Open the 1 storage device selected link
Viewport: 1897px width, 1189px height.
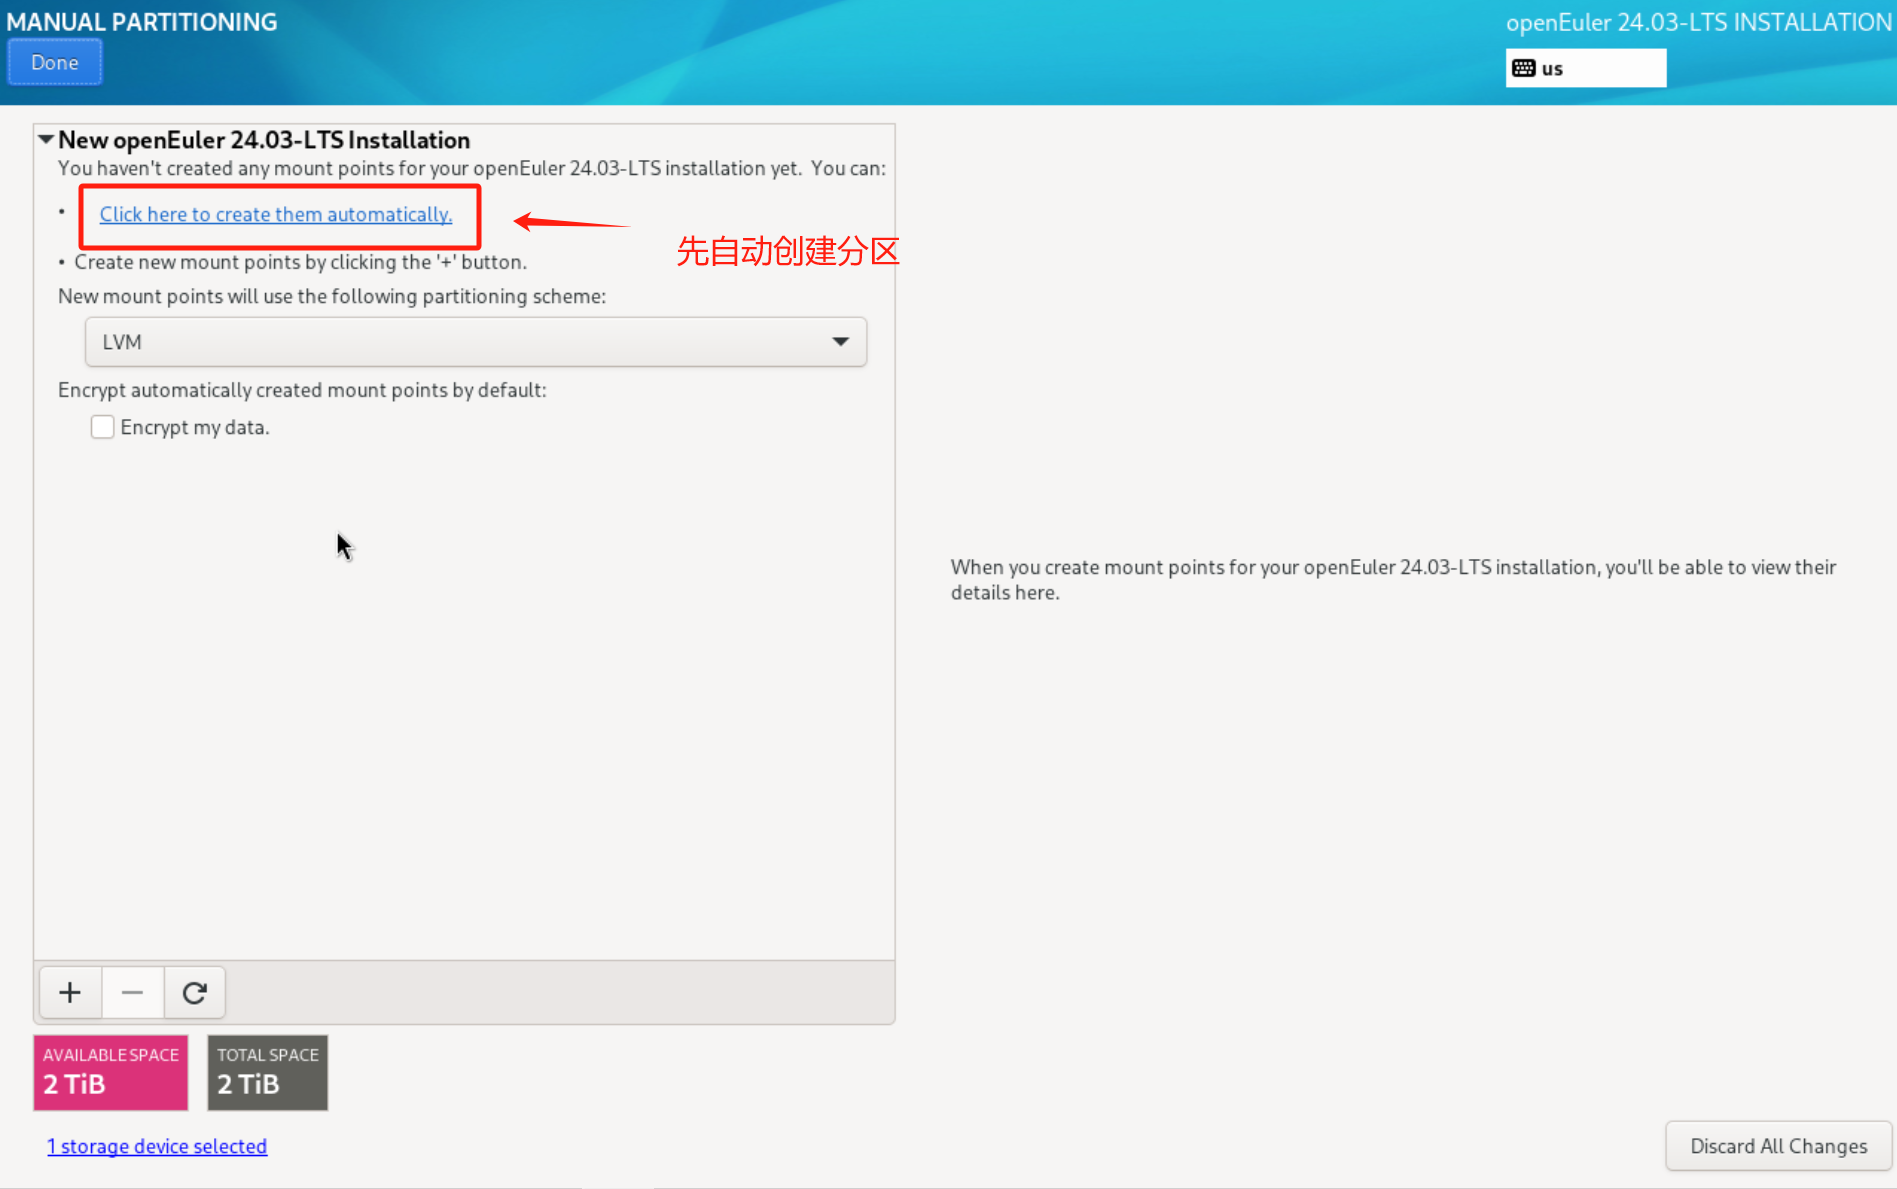(157, 1146)
